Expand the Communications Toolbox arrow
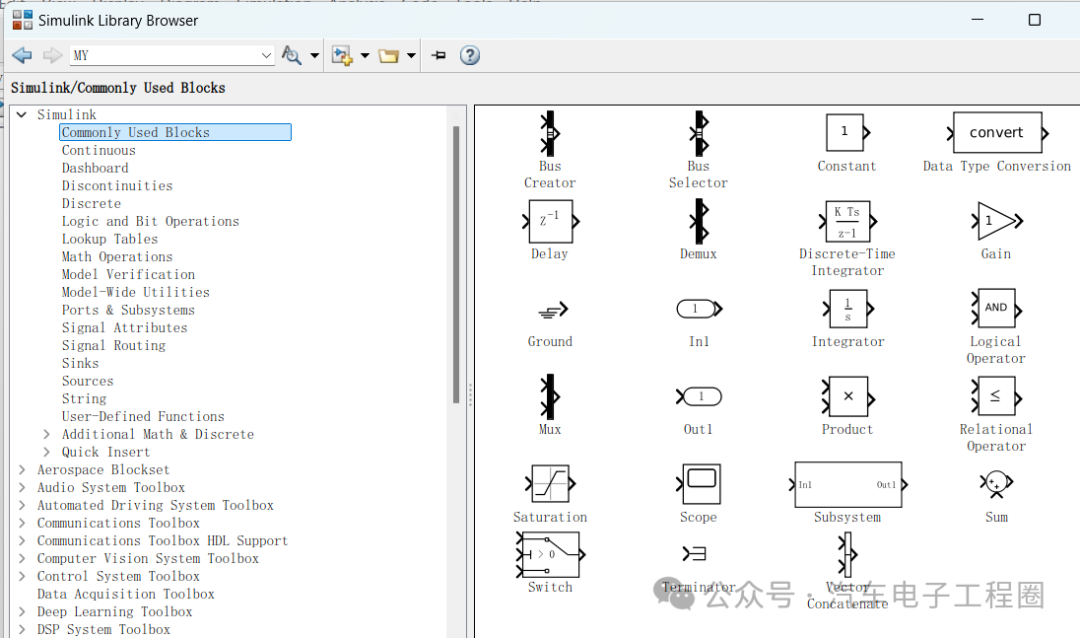Screen dimensions: 1080x638 [22, 524]
